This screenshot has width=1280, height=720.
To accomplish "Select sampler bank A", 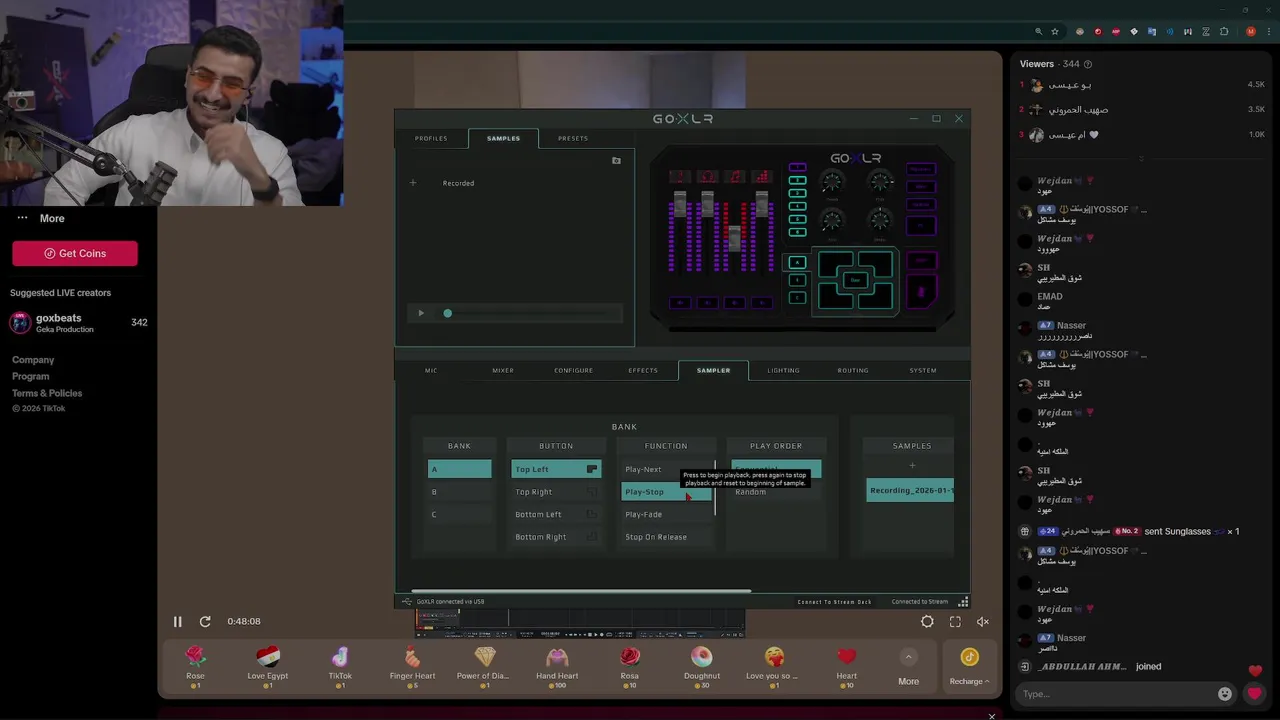I will pyautogui.click(x=459, y=469).
